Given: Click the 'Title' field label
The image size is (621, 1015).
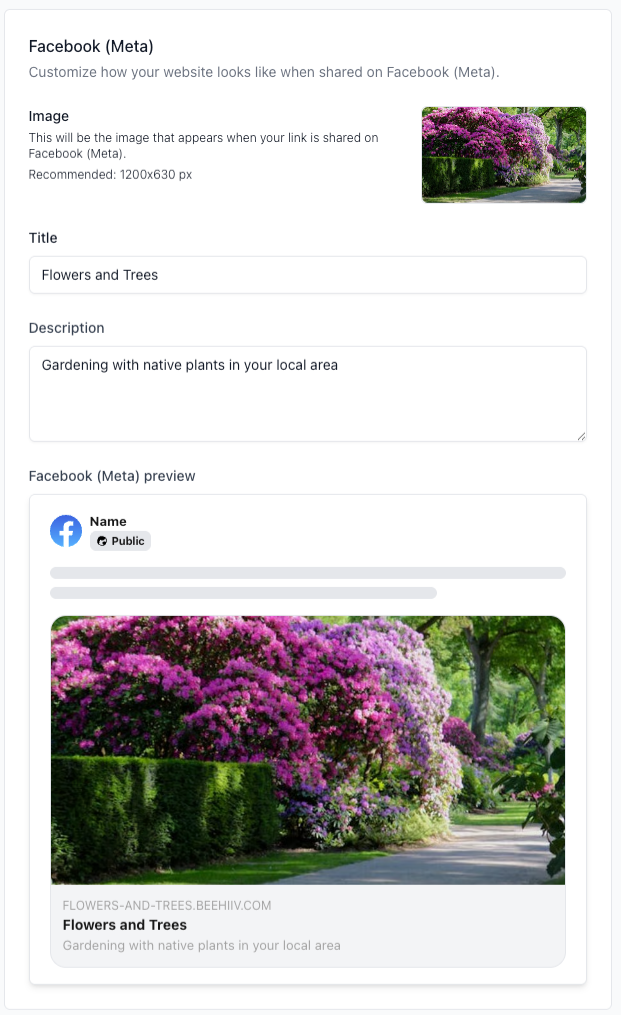Looking at the screenshot, I should [43, 238].
